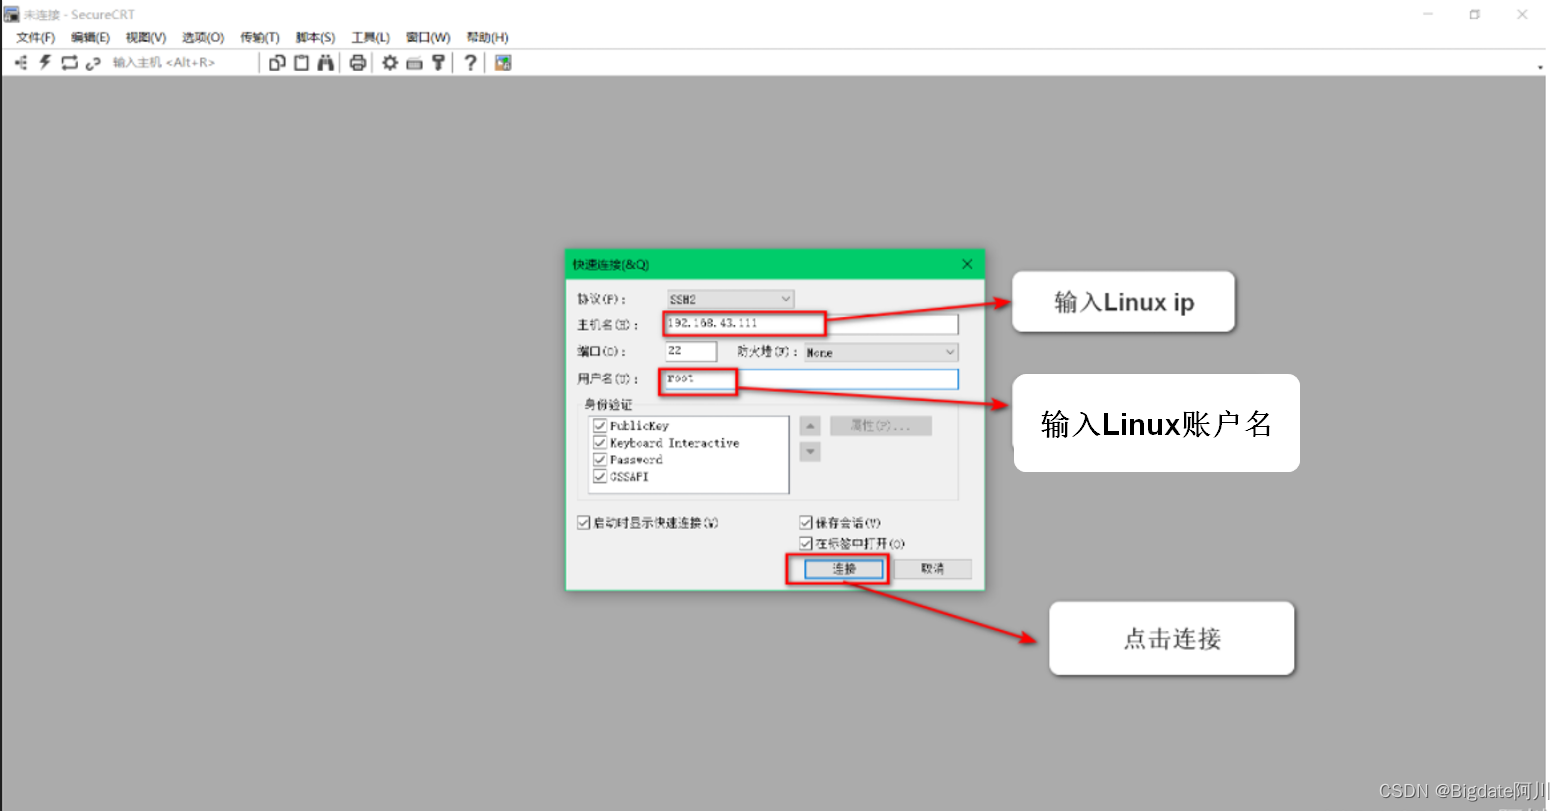Viewport: 1565px width, 811px height.
Task: Open the 工具(L) menu
Action: [x=370, y=38]
